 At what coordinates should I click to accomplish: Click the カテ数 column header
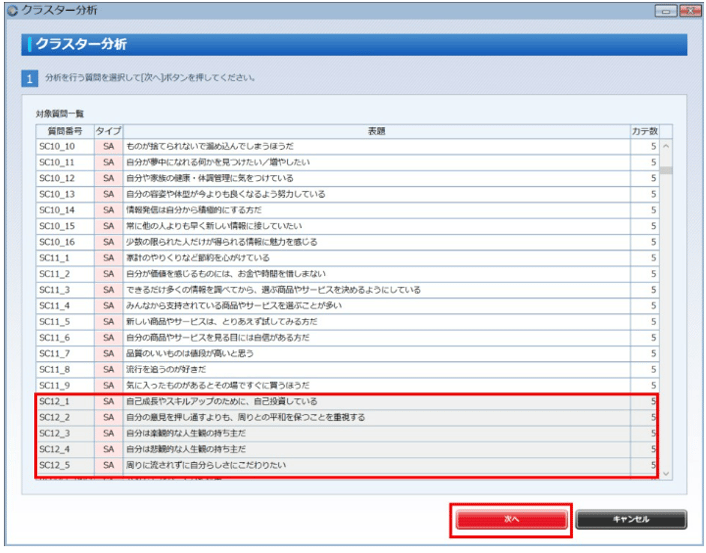tap(644, 131)
